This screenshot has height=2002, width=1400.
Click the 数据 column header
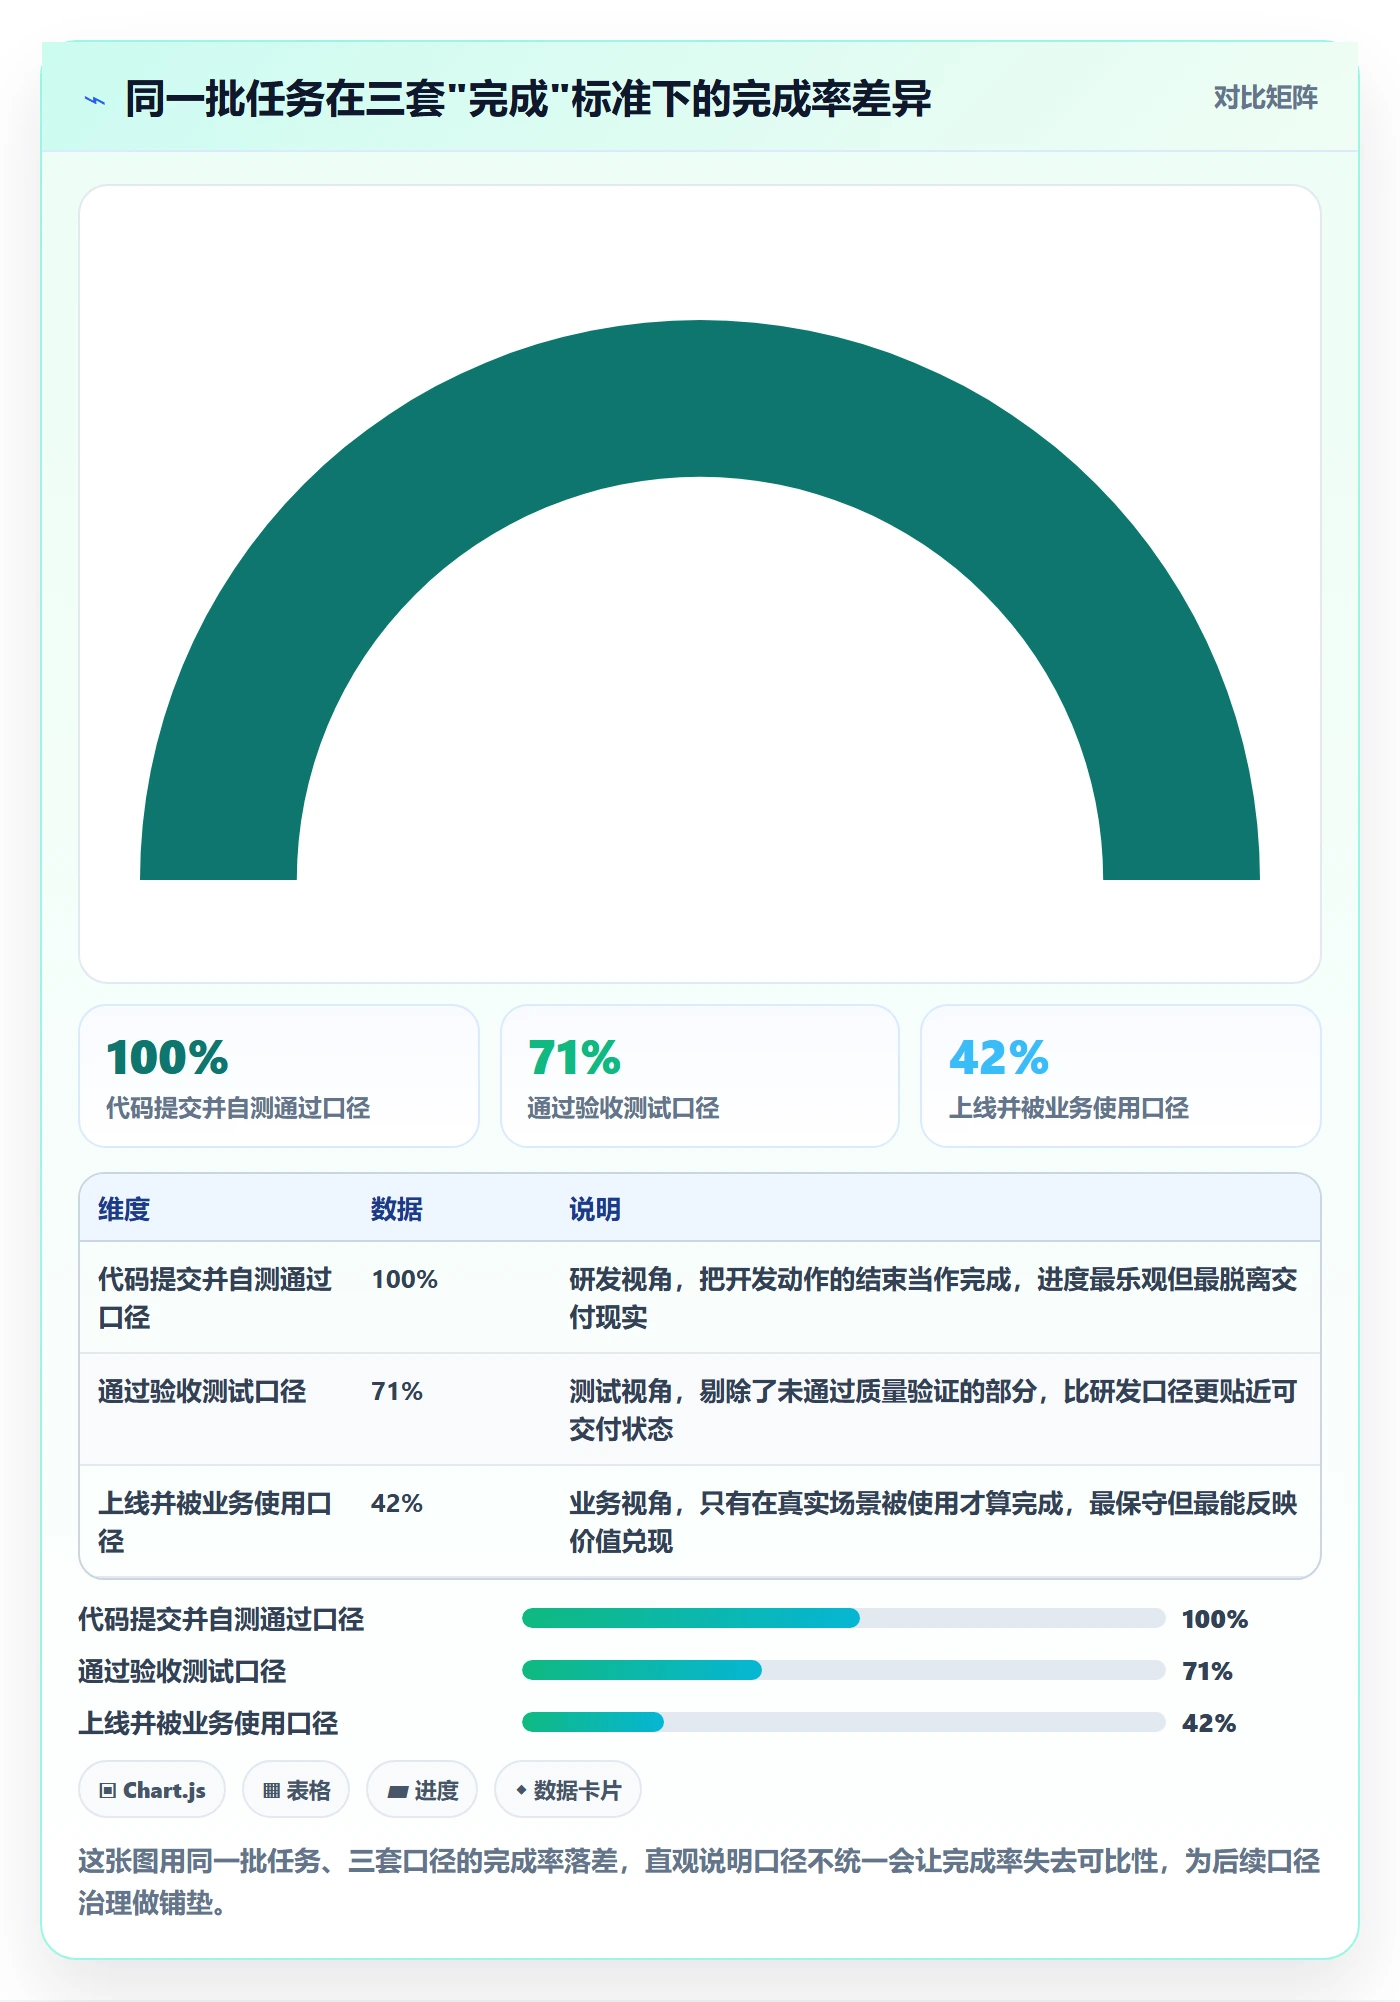pos(397,1209)
